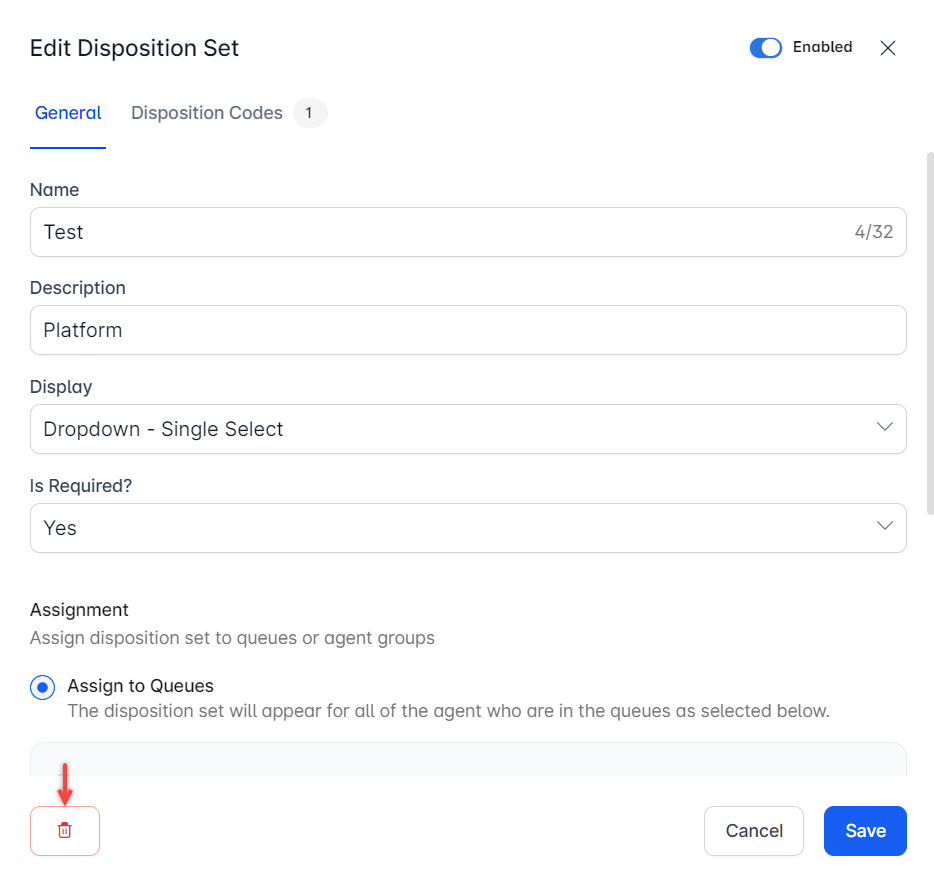The height and width of the screenshot is (878, 934).
Task: Delete the disposition set using trash icon
Action: pyautogui.click(x=65, y=831)
